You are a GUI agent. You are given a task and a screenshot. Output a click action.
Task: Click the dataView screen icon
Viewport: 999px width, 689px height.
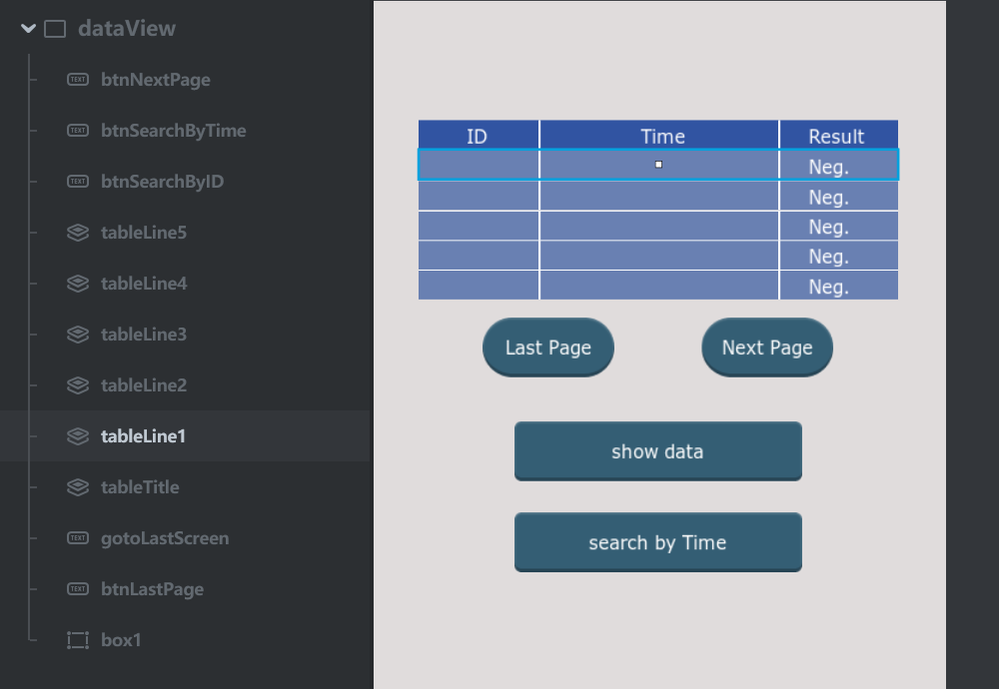[56, 29]
